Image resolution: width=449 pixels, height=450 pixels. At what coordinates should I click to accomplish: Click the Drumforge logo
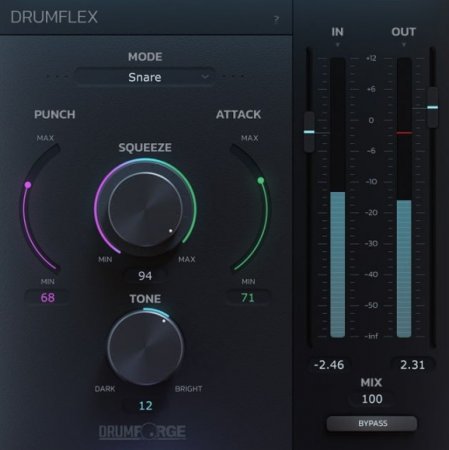[x=142, y=431]
